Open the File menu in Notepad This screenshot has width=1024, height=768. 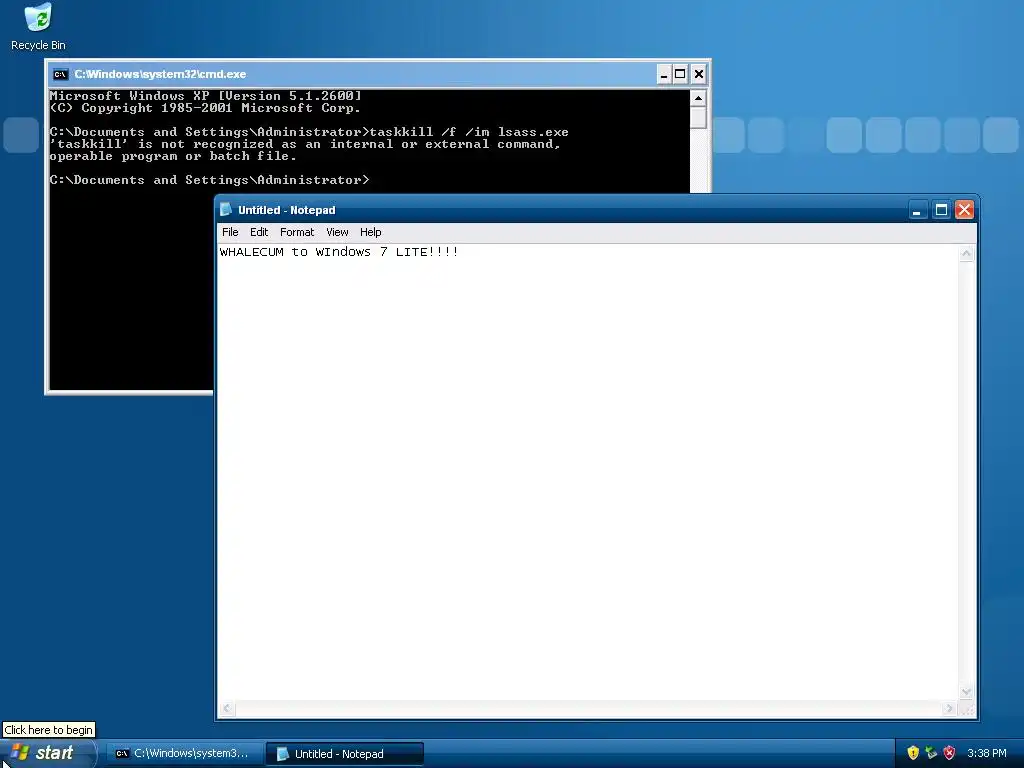point(230,232)
